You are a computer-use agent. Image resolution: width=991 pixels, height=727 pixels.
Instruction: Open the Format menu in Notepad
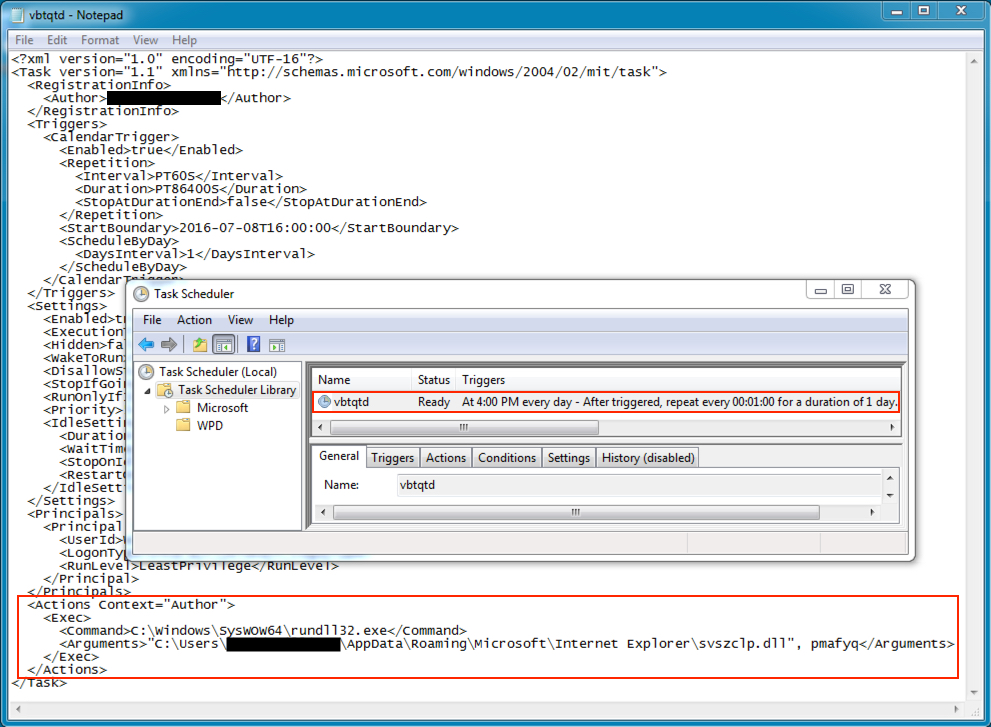click(100, 40)
